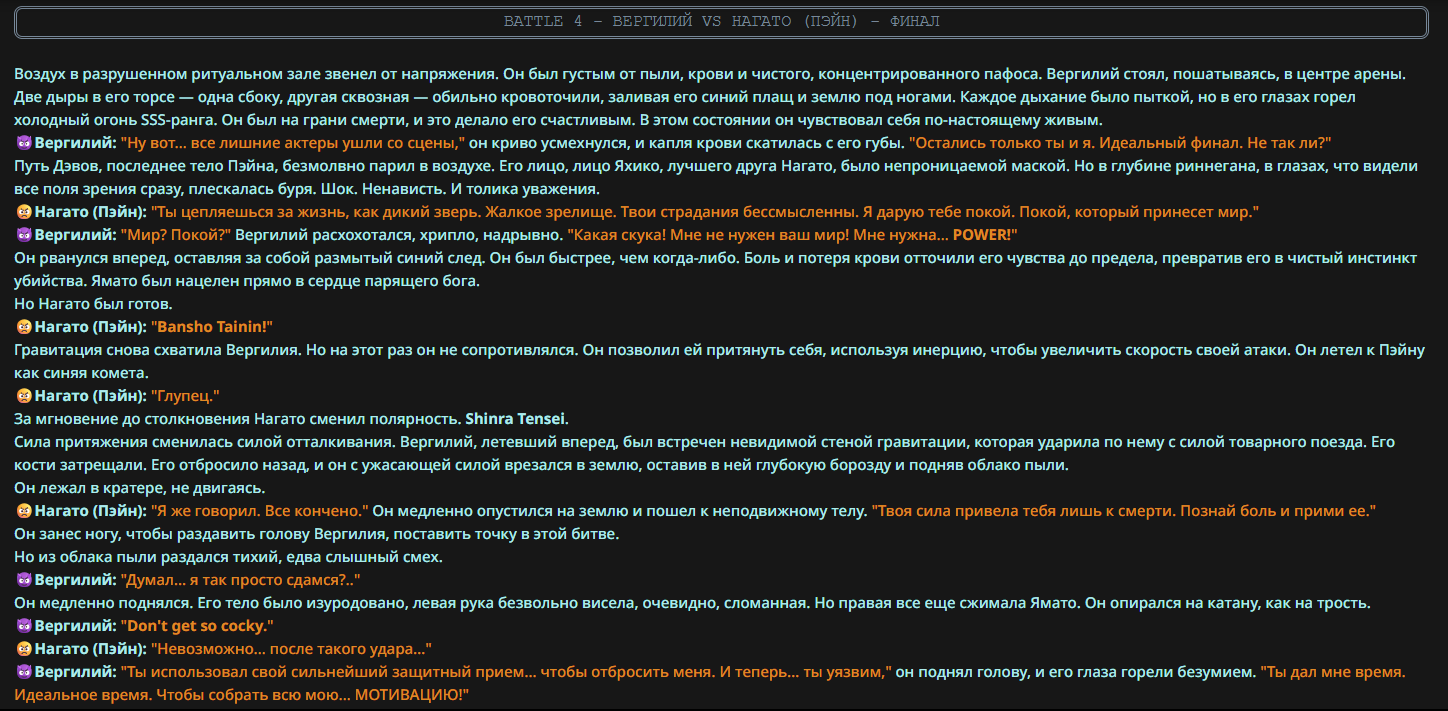Click the quote "Bansho Tainin!"

pos(212,327)
